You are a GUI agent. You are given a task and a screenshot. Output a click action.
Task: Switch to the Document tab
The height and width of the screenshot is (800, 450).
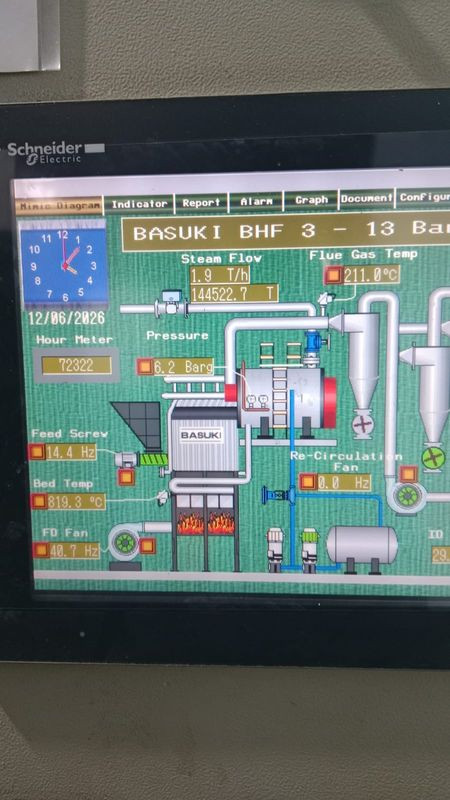click(367, 198)
